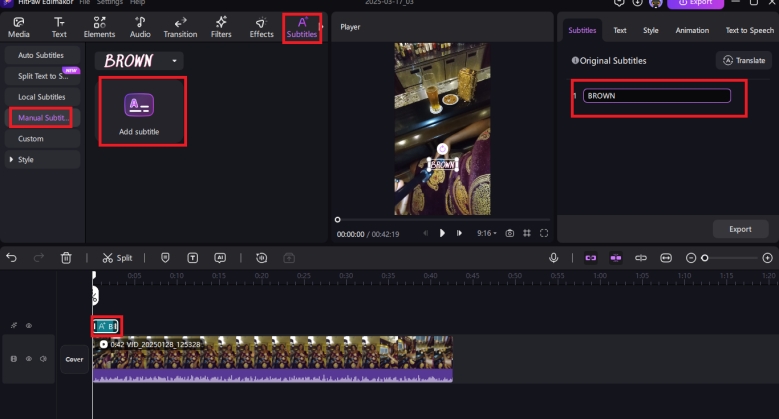Viewport: 779px width, 419px height.
Task: Click the Translate button
Action: (743, 61)
